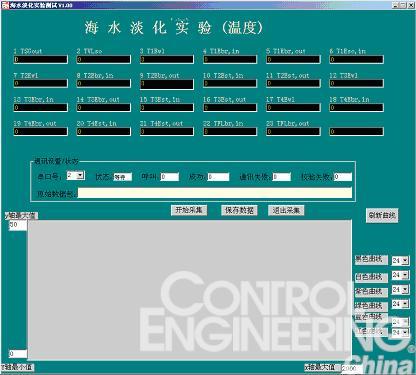416x375 pixels.
Task: Click the 开始采集 (start acquisition) button
Action: (x=189, y=210)
